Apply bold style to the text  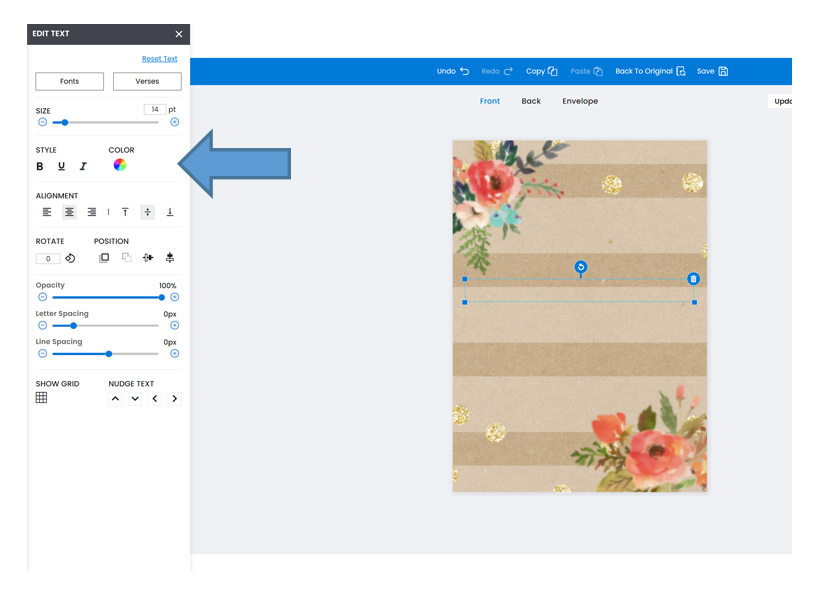[x=38, y=167]
